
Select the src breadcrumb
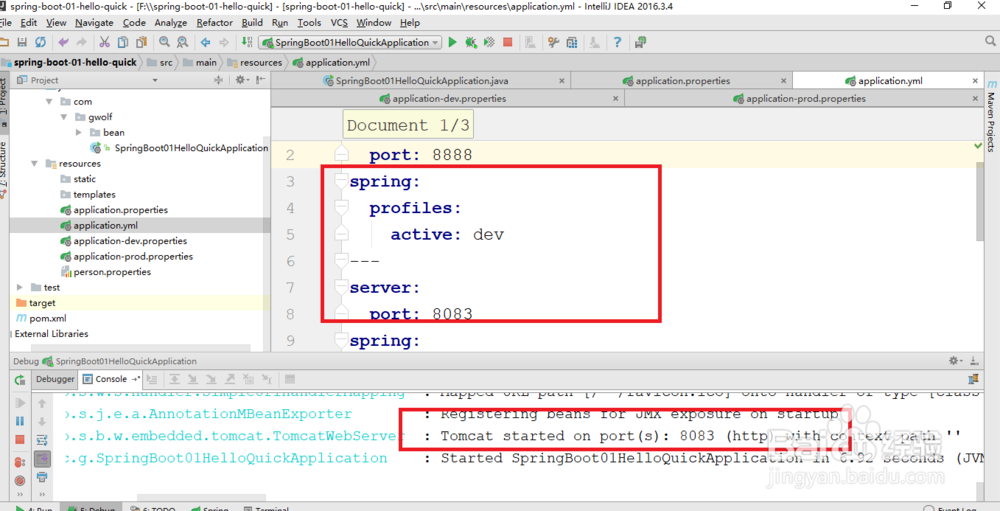click(x=159, y=63)
